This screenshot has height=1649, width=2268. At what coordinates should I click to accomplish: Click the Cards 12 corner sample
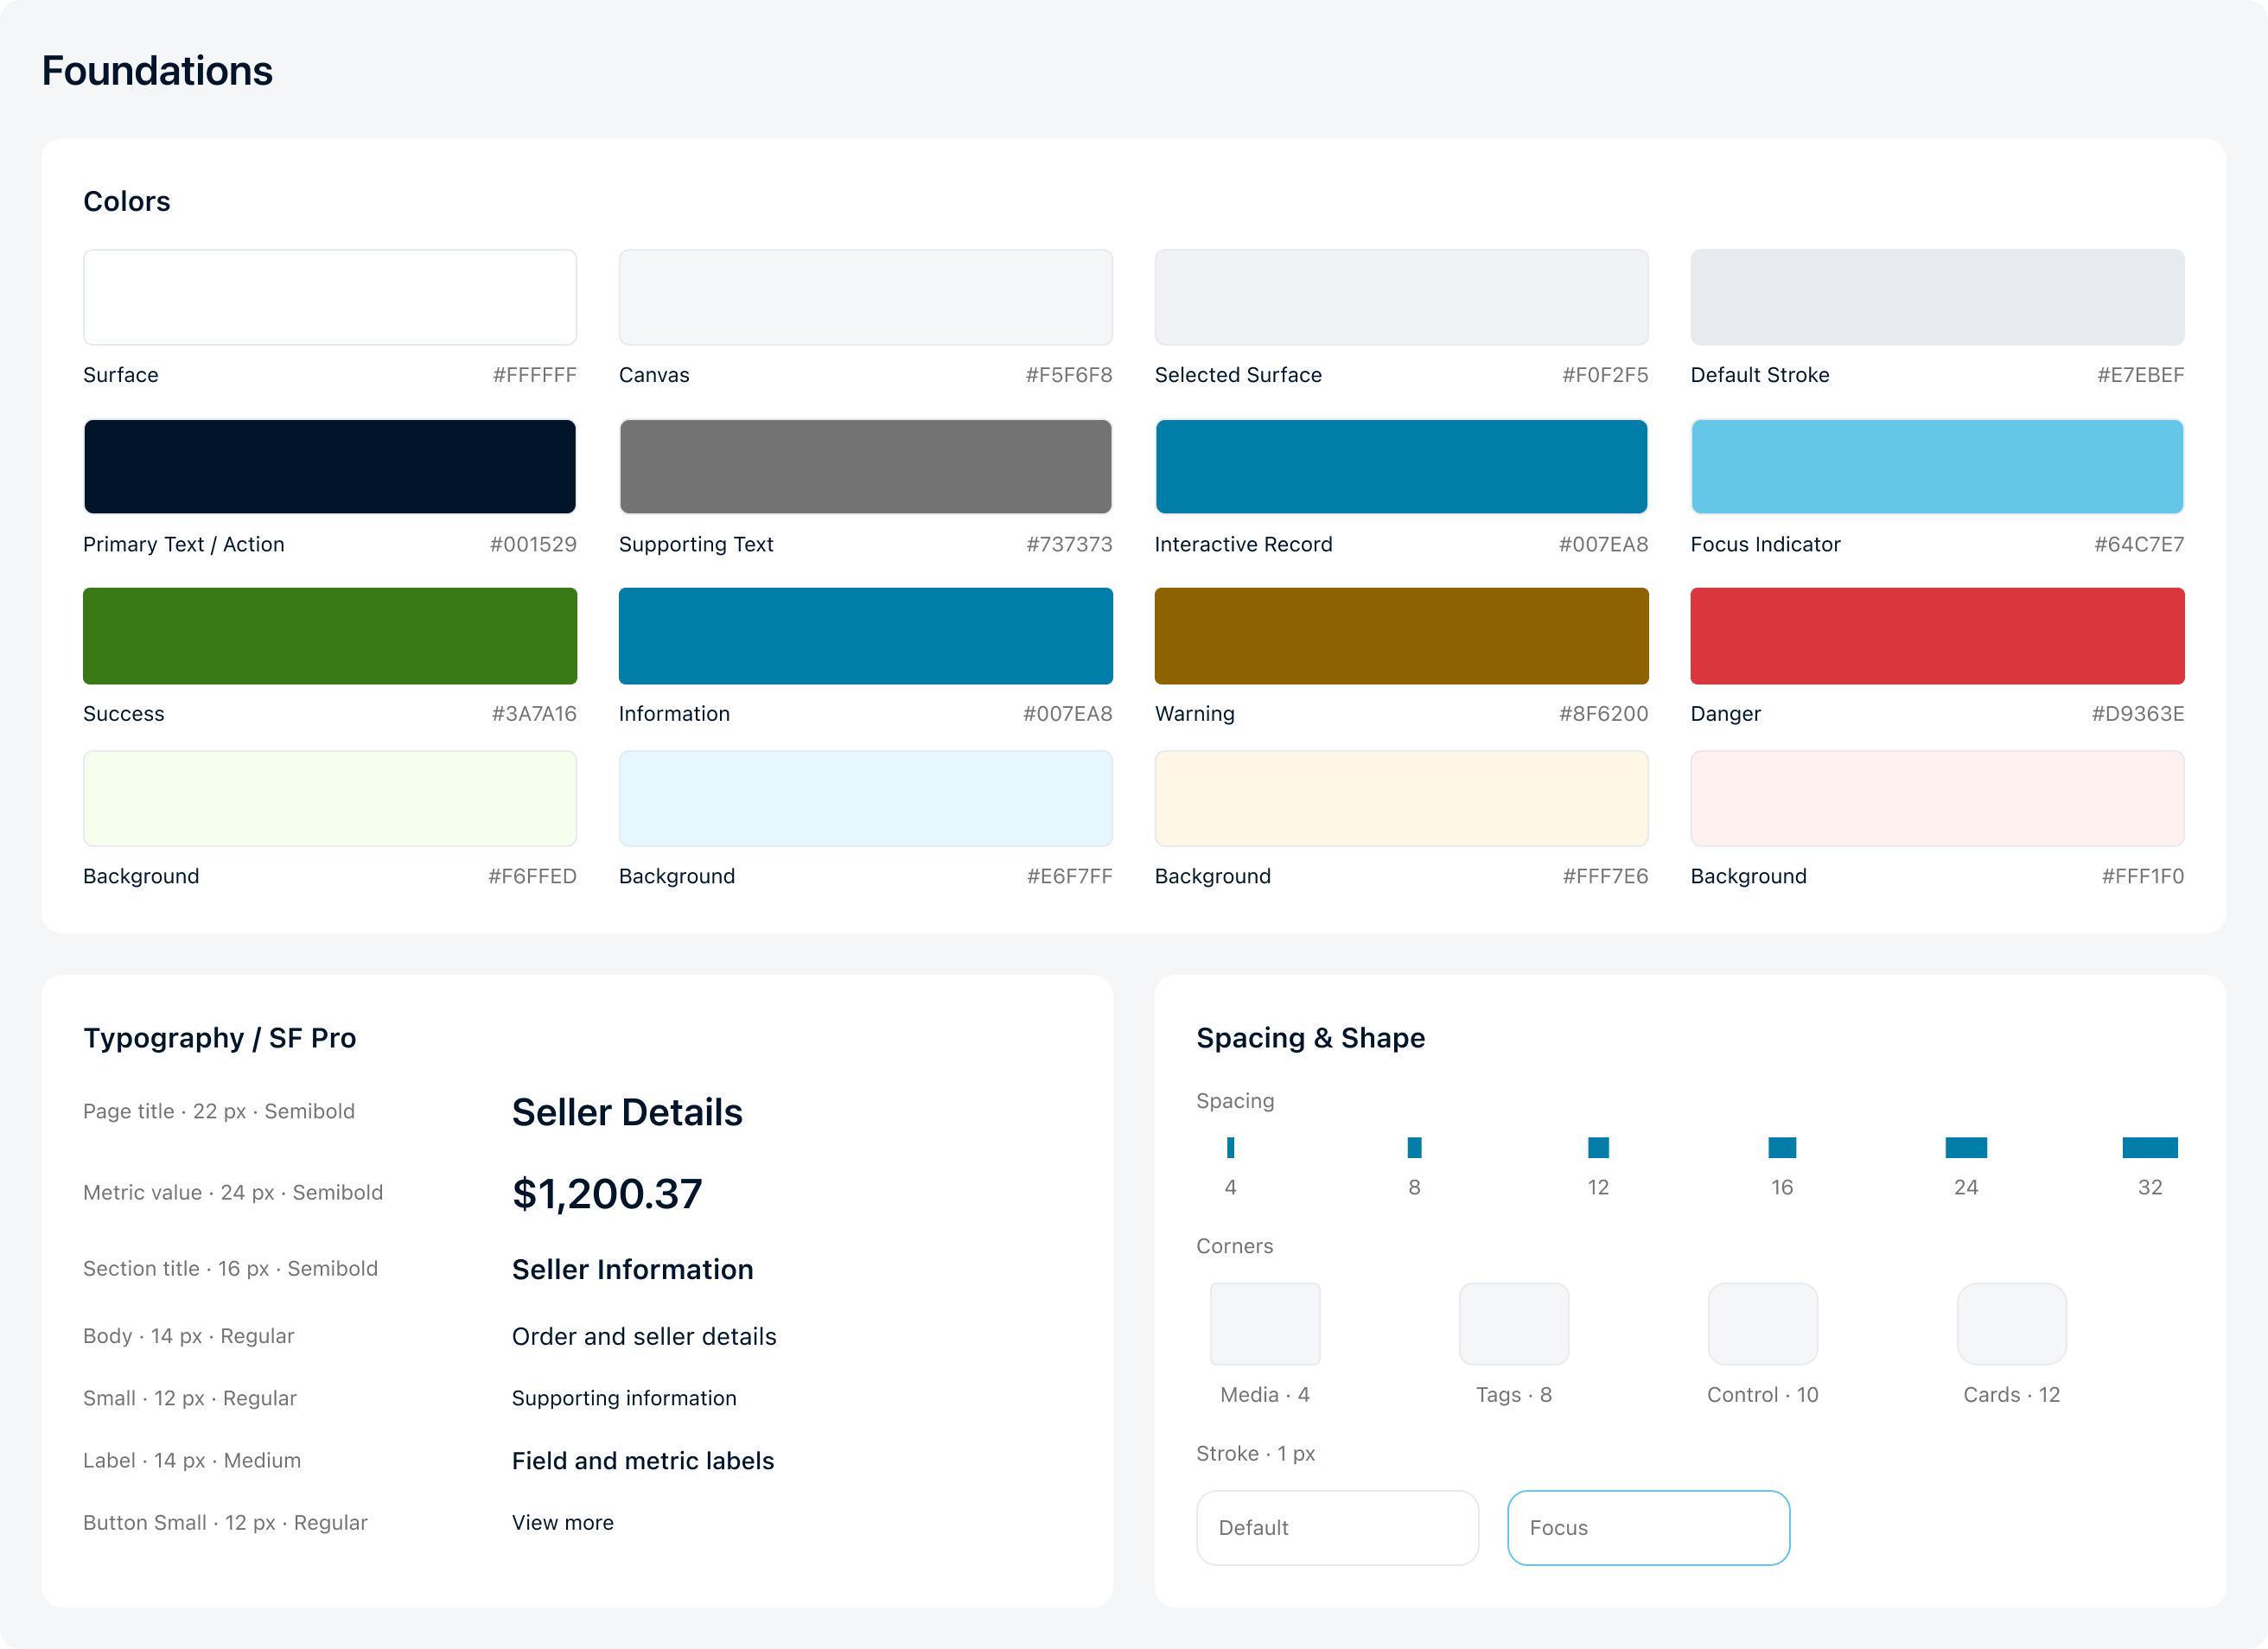(x=2012, y=1324)
